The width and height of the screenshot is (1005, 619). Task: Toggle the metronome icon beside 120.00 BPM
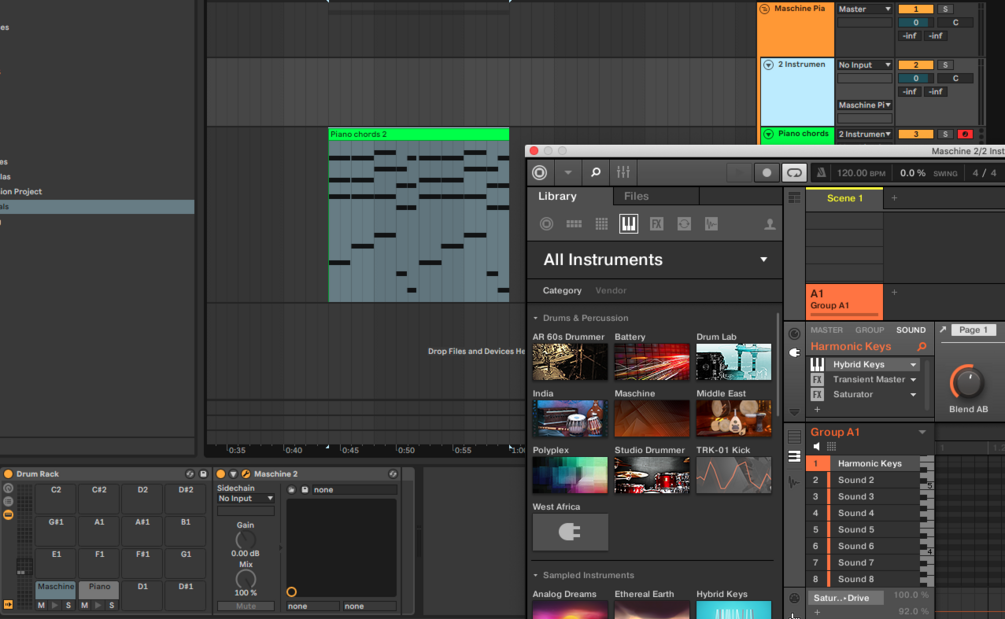tap(821, 172)
